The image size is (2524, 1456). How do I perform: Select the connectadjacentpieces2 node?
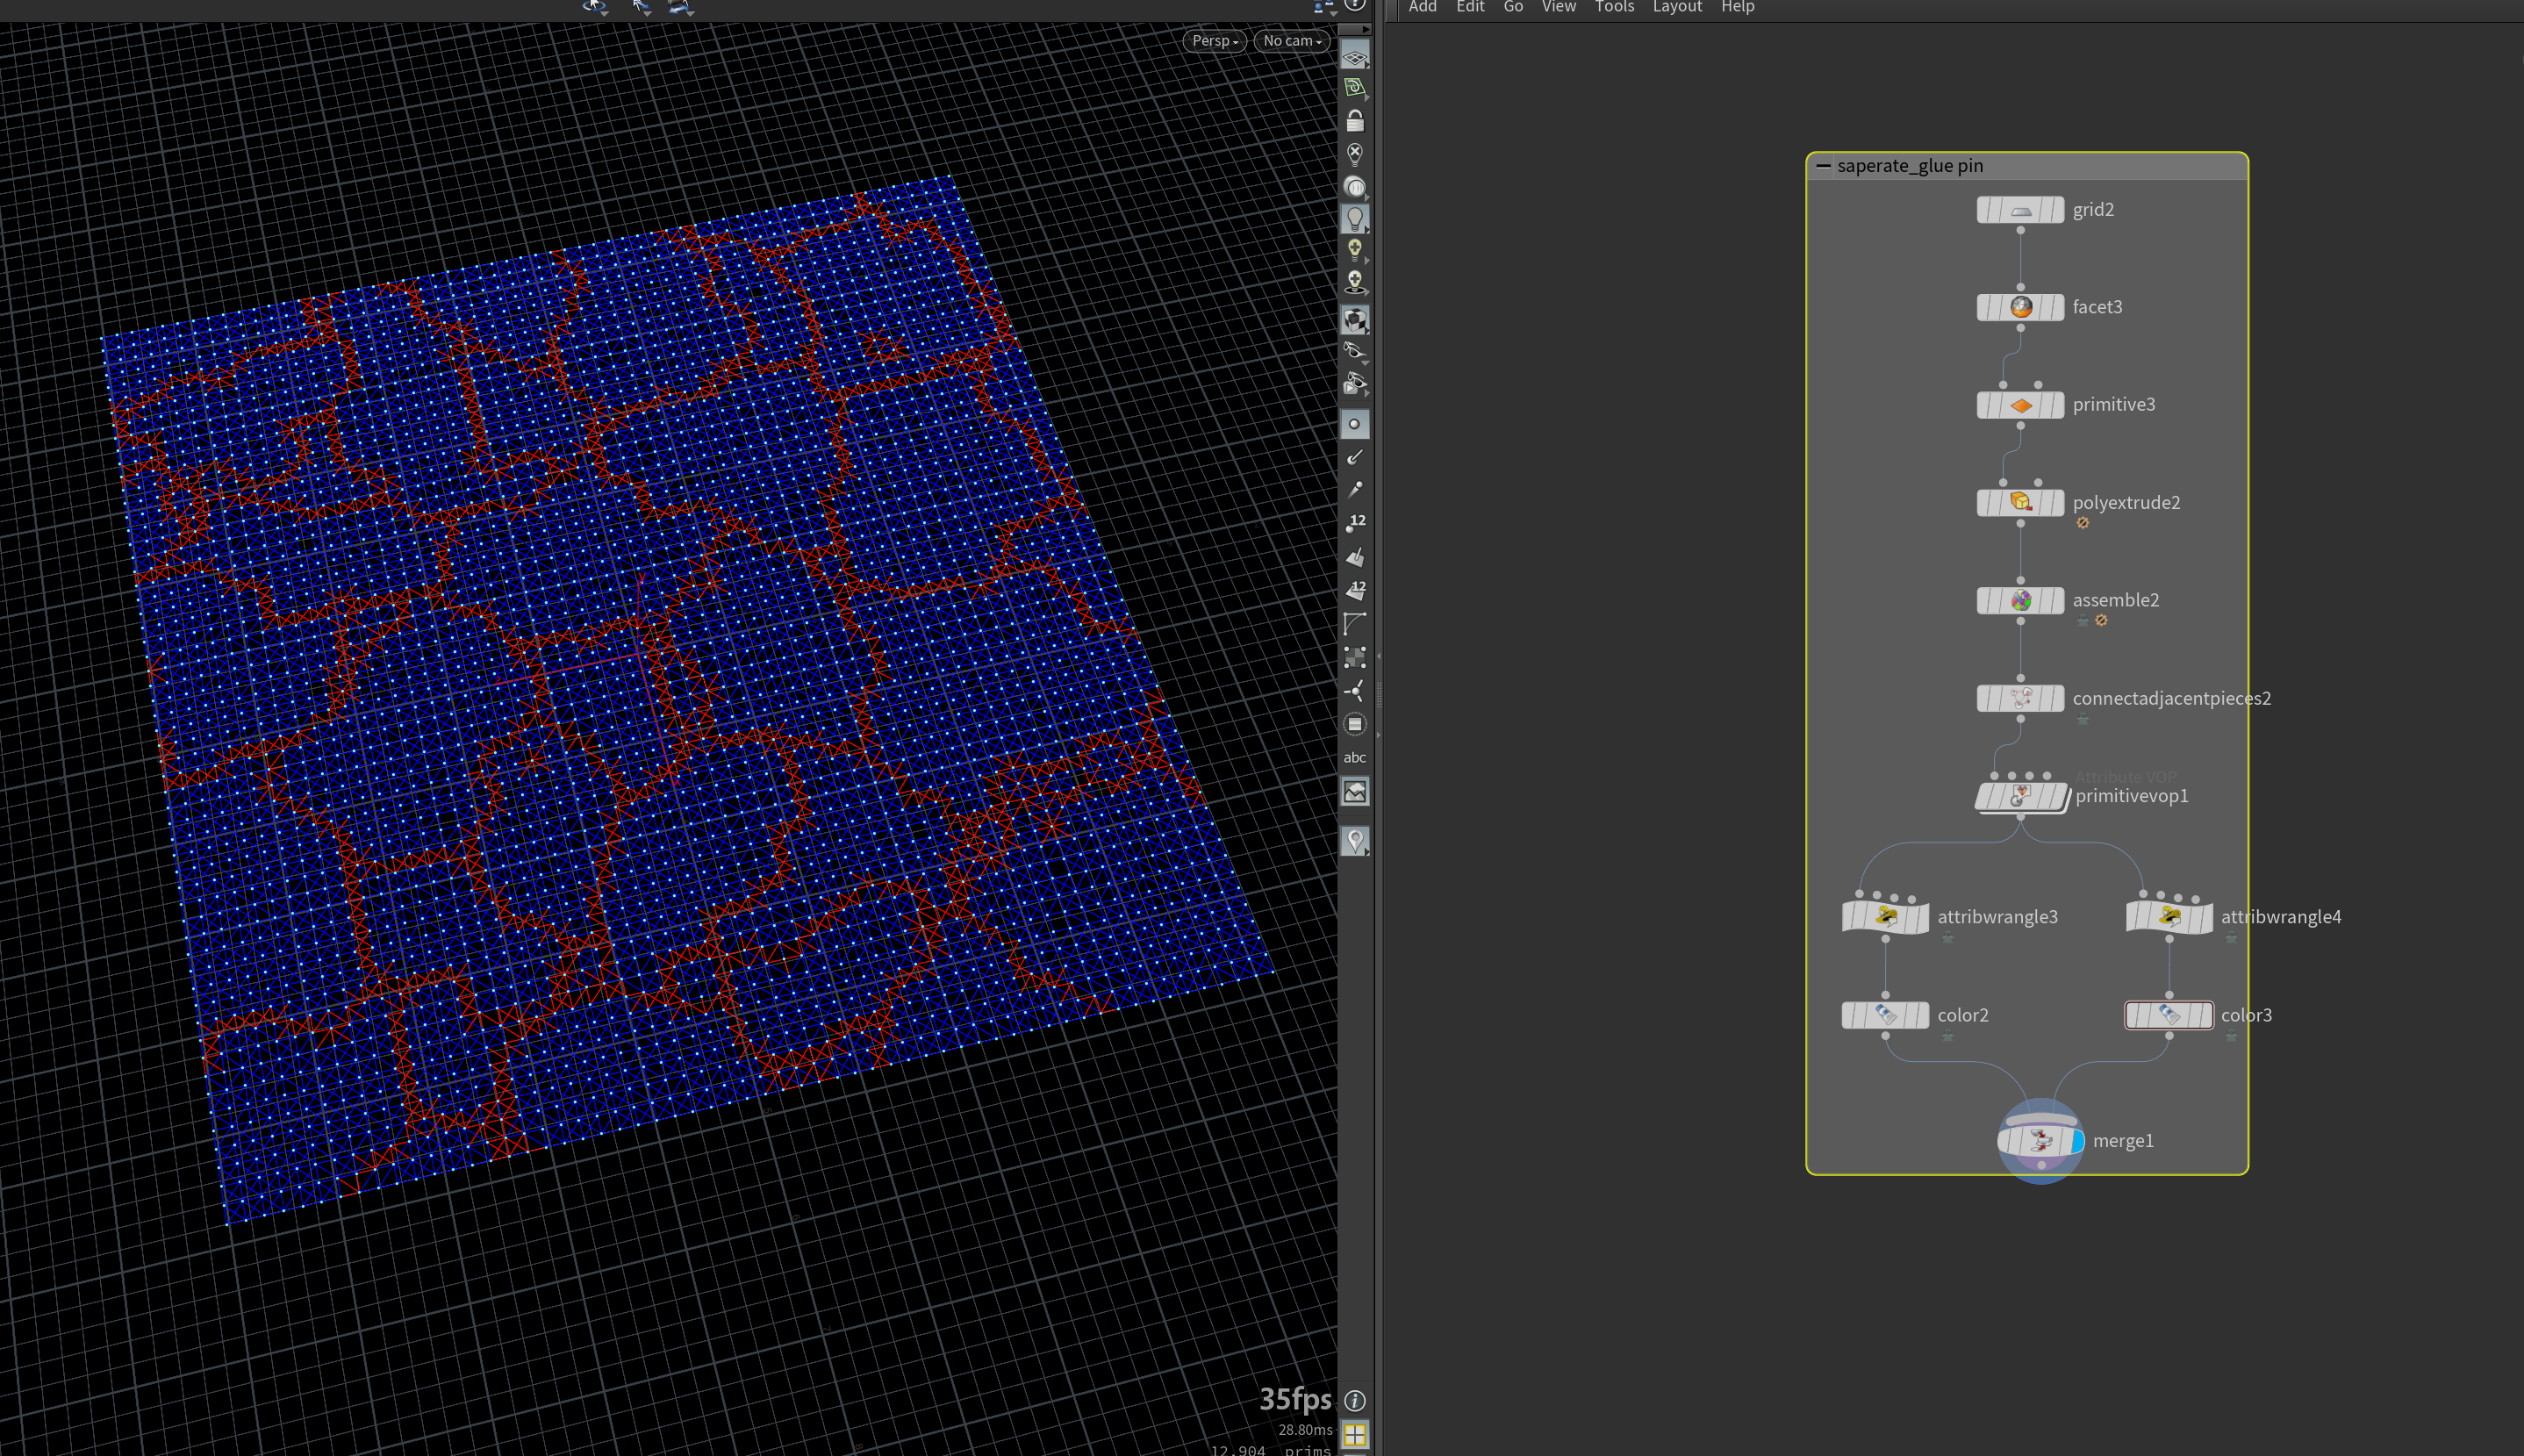click(2020, 698)
